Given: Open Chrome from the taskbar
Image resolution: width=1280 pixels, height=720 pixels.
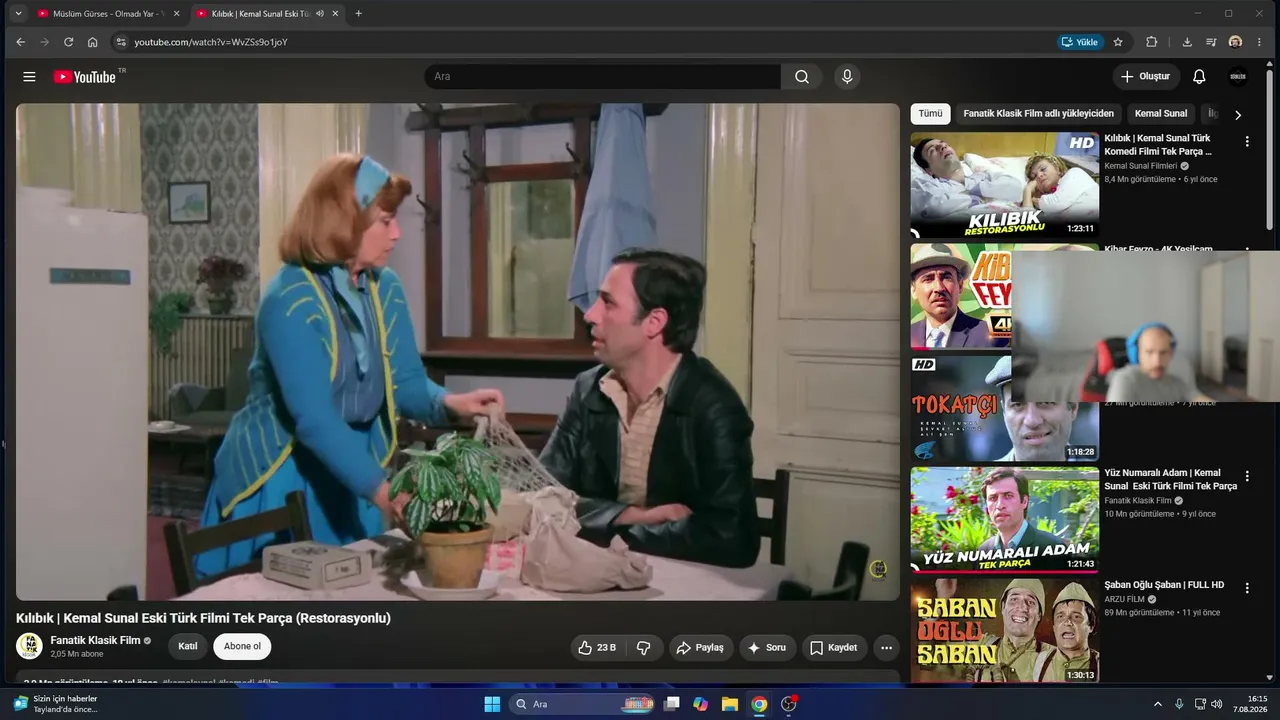Looking at the screenshot, I should click(759, 704).
